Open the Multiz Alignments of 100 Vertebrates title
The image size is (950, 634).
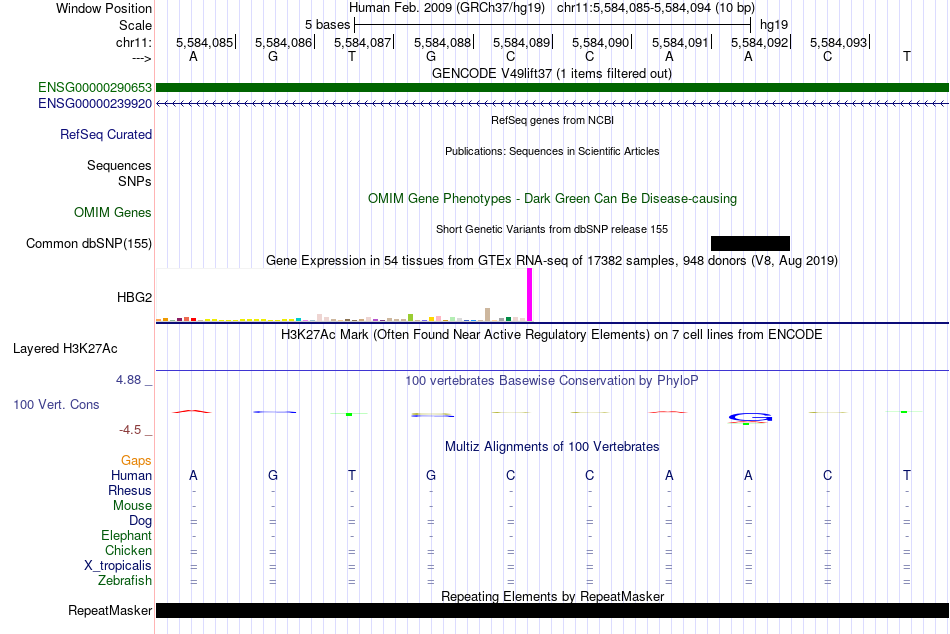click(x=552, y=447)
